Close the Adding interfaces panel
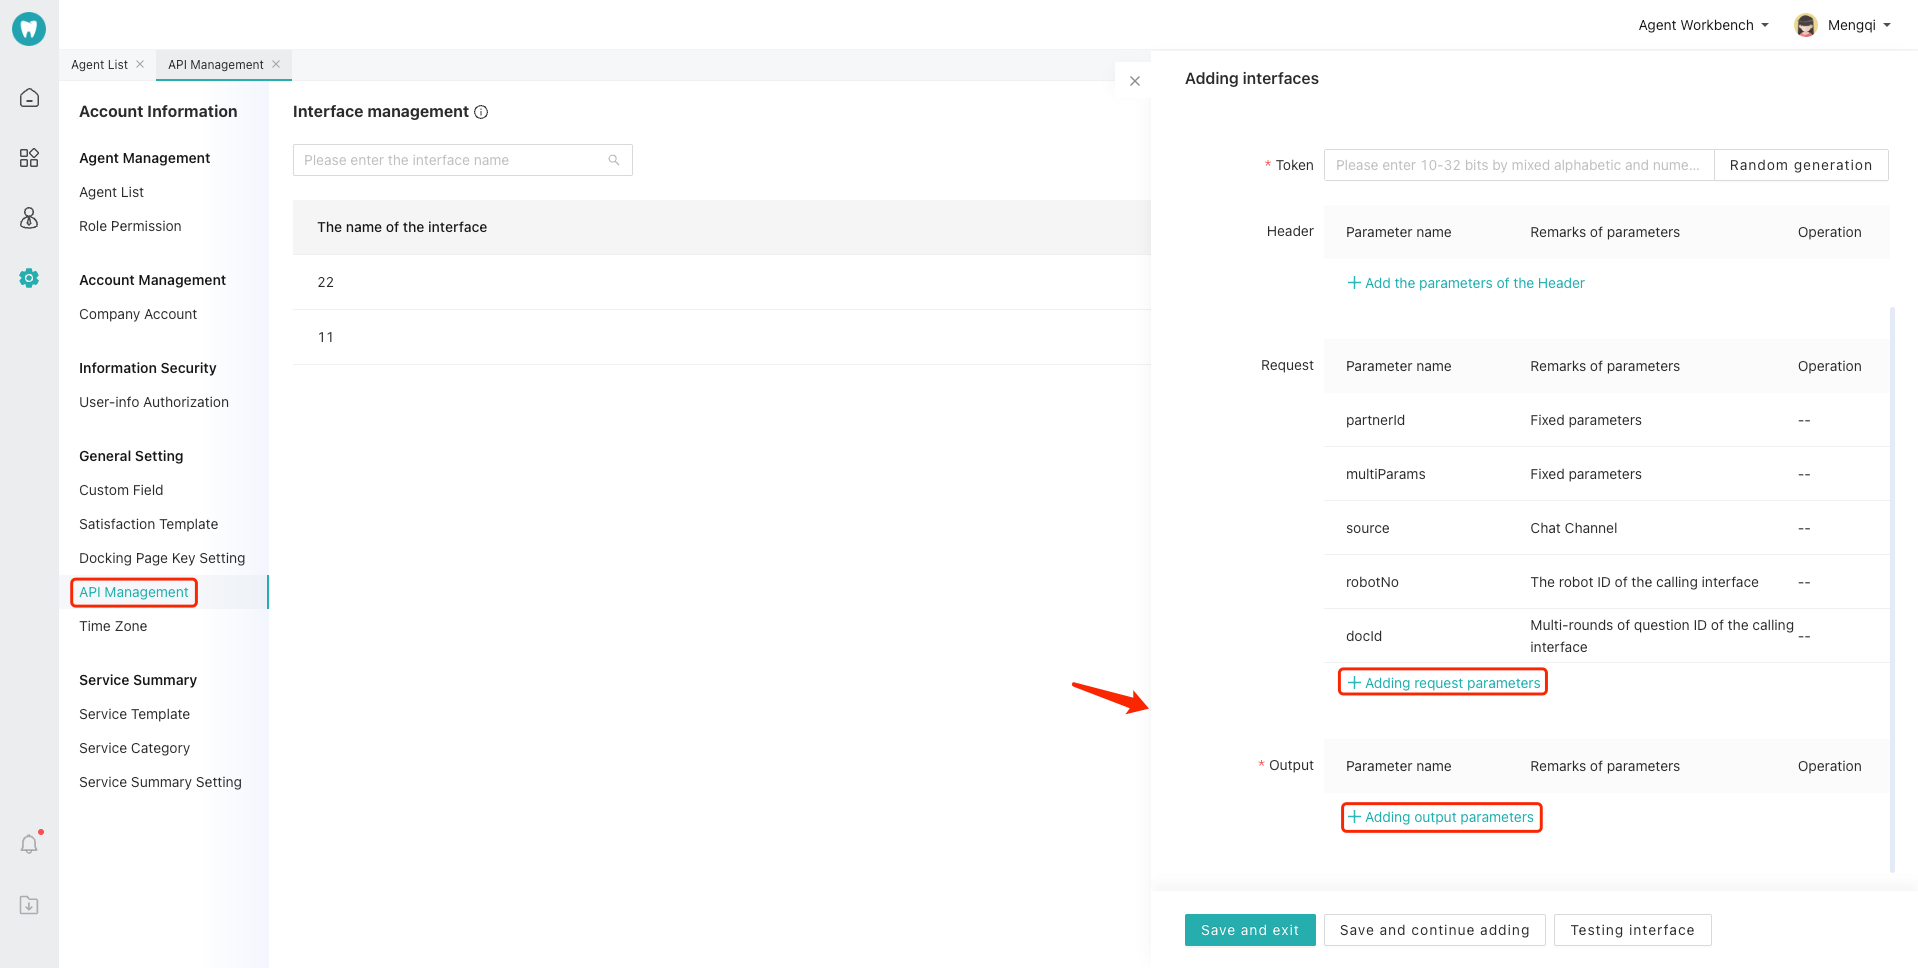This screenshot has height=968, width=1918. [1134, 81]
